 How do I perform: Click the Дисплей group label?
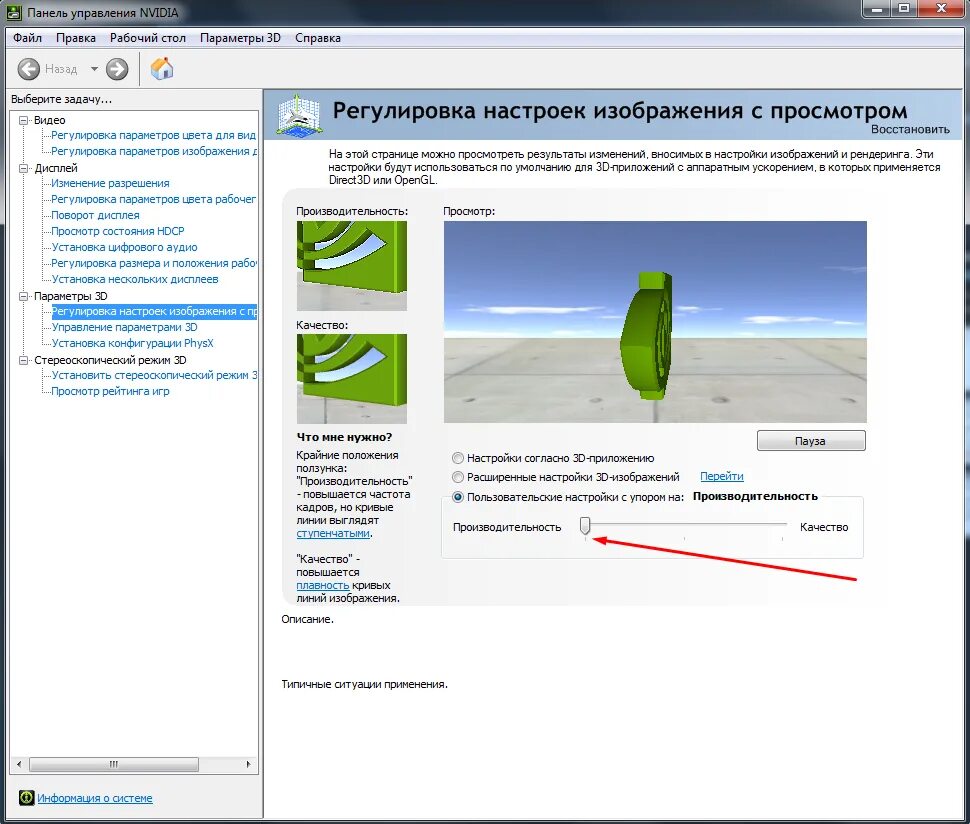pyautogui.click(x=56, y=168)
